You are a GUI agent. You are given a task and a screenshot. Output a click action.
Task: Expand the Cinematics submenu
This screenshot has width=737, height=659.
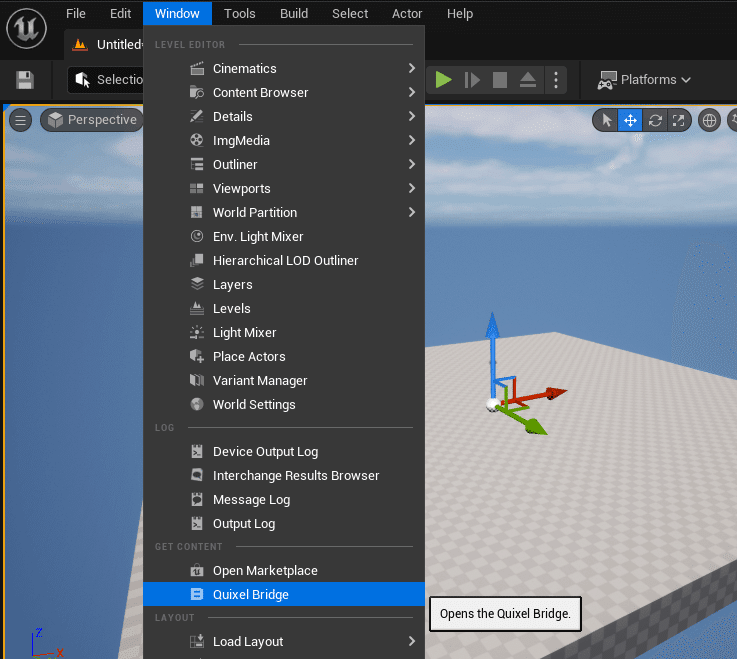(x=284, y=69)
